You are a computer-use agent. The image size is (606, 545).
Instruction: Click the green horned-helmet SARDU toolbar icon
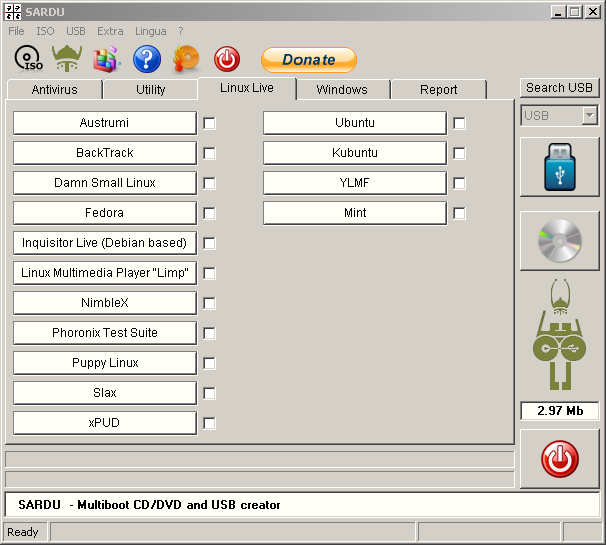click(x=67, y=58)
